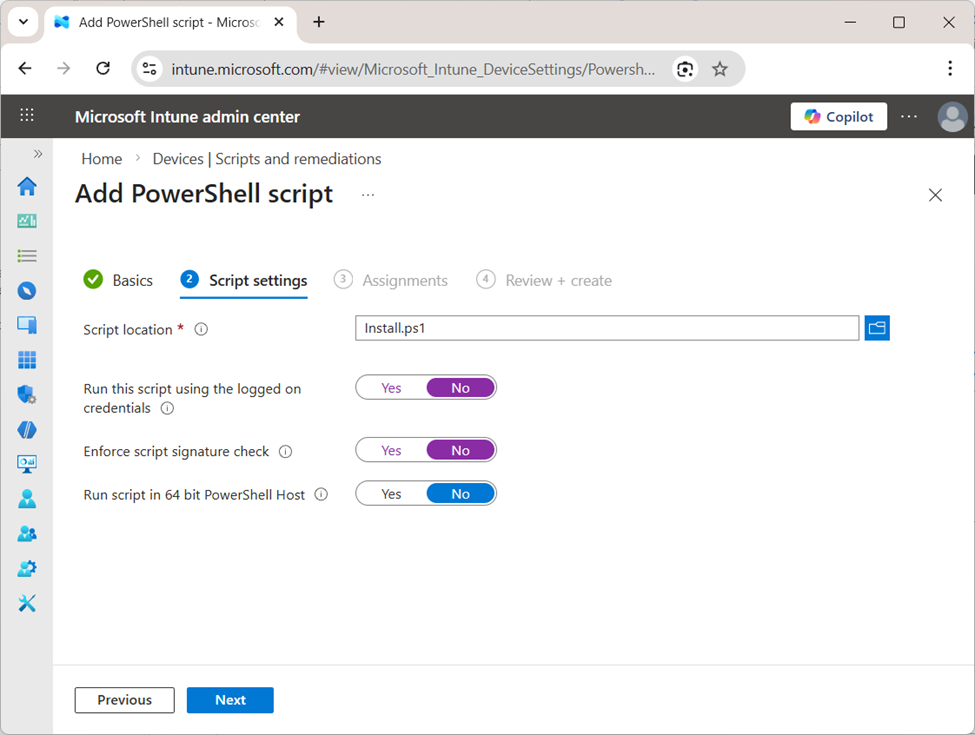975x735 pixels.
Task: Open Endpoint security shield icon
Action: point(27,394)
